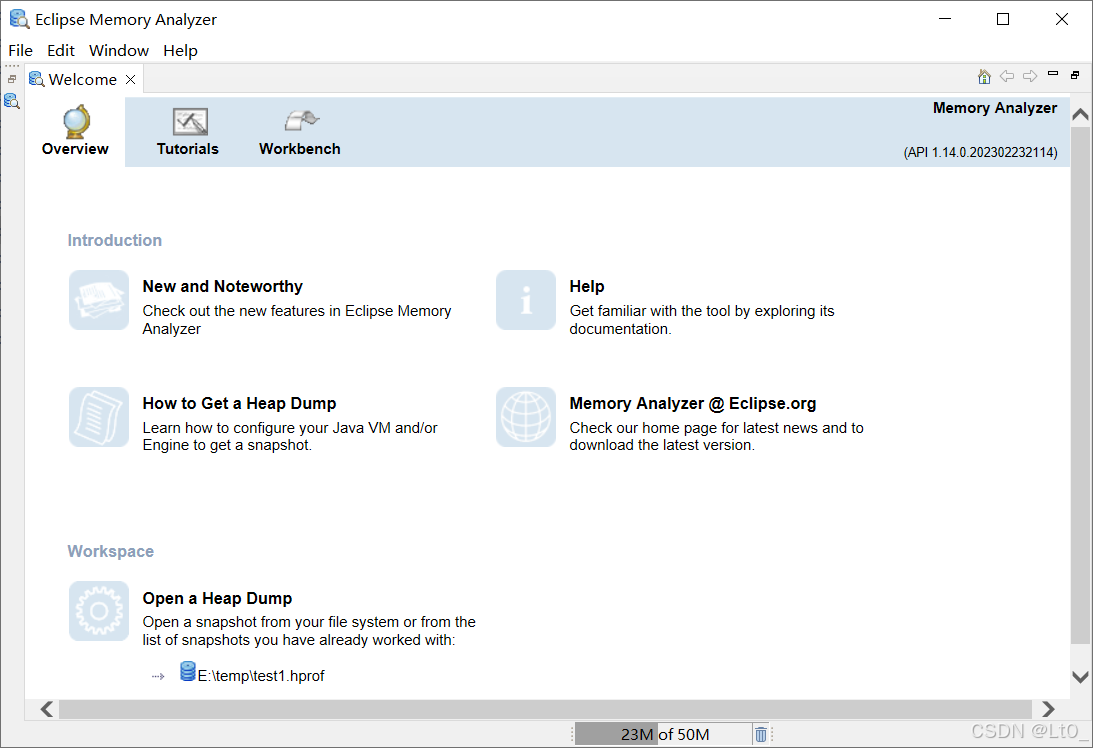
Task: Click the restore icon in left trim bar
Action: point(12,79)
